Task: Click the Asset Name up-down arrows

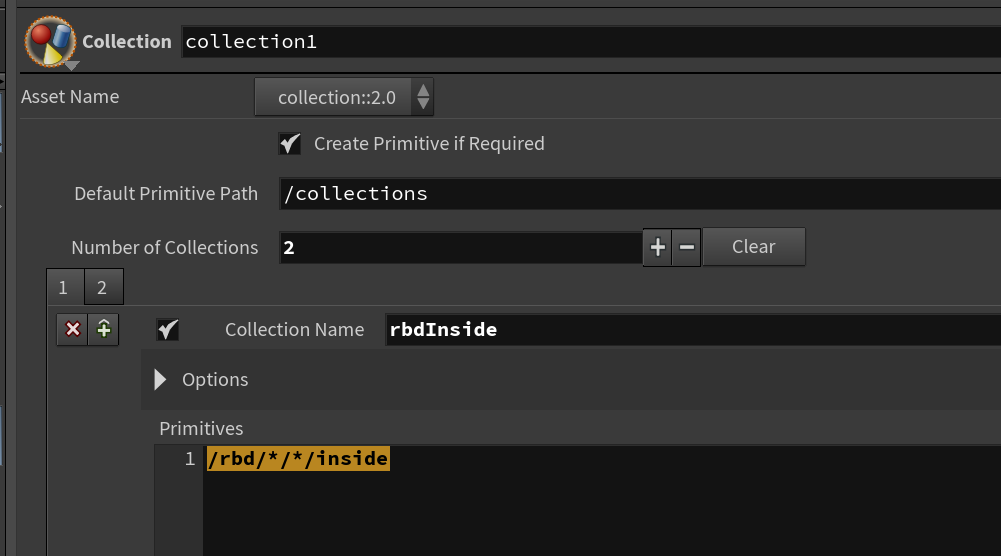Action: (x=423, y=97)
